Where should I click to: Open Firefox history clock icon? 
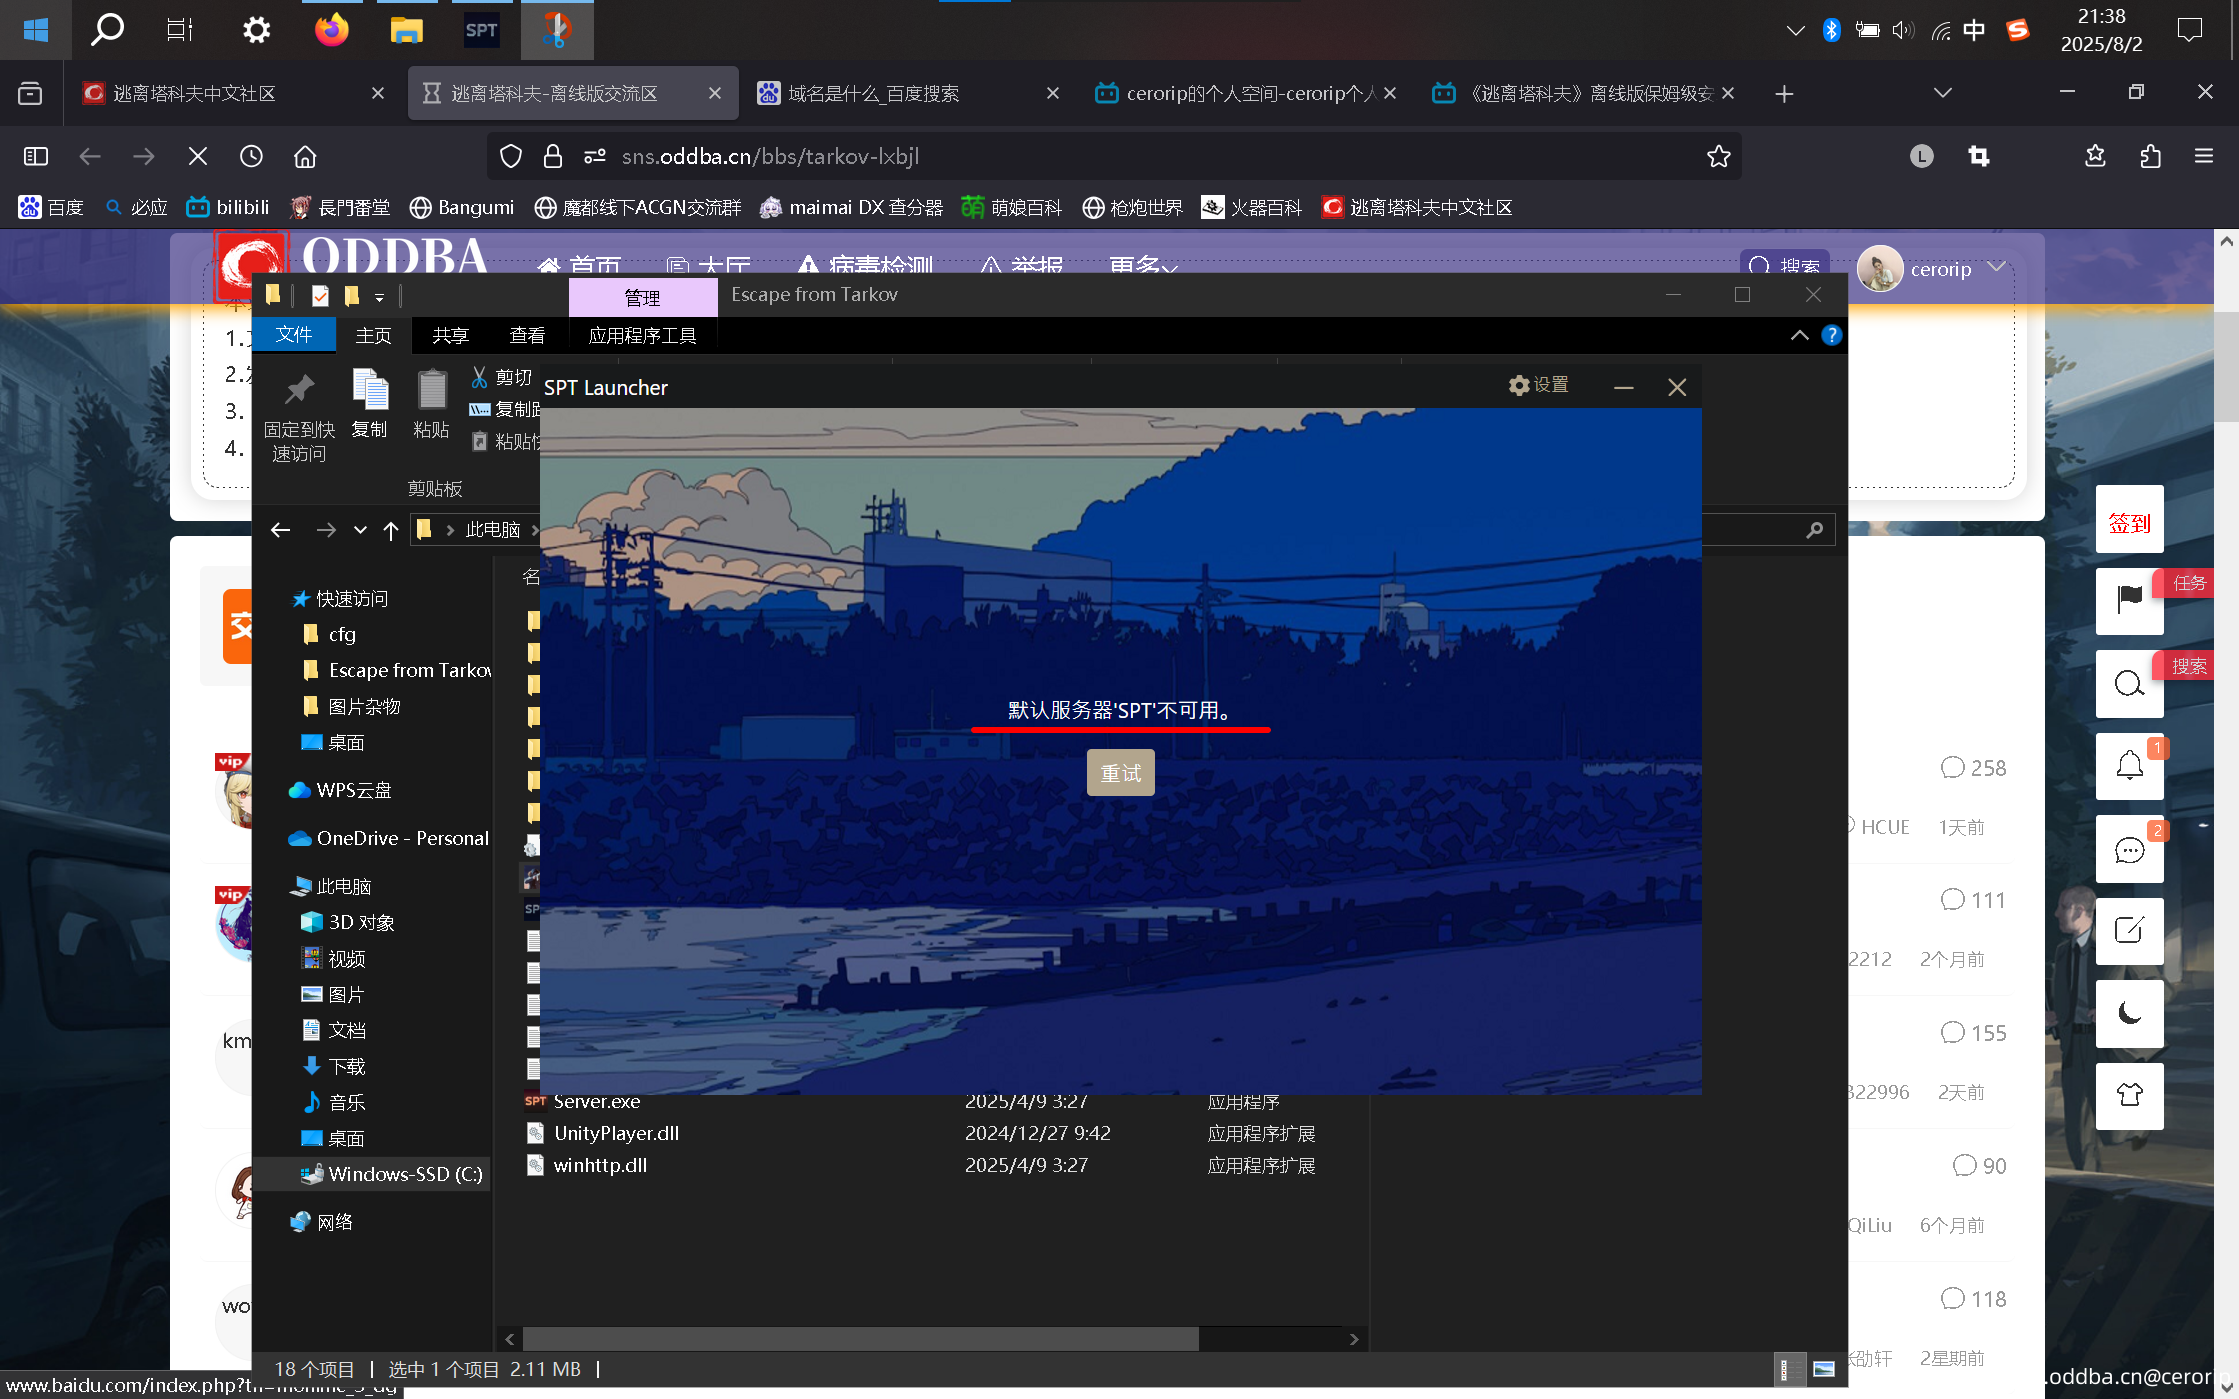[251, 156]
